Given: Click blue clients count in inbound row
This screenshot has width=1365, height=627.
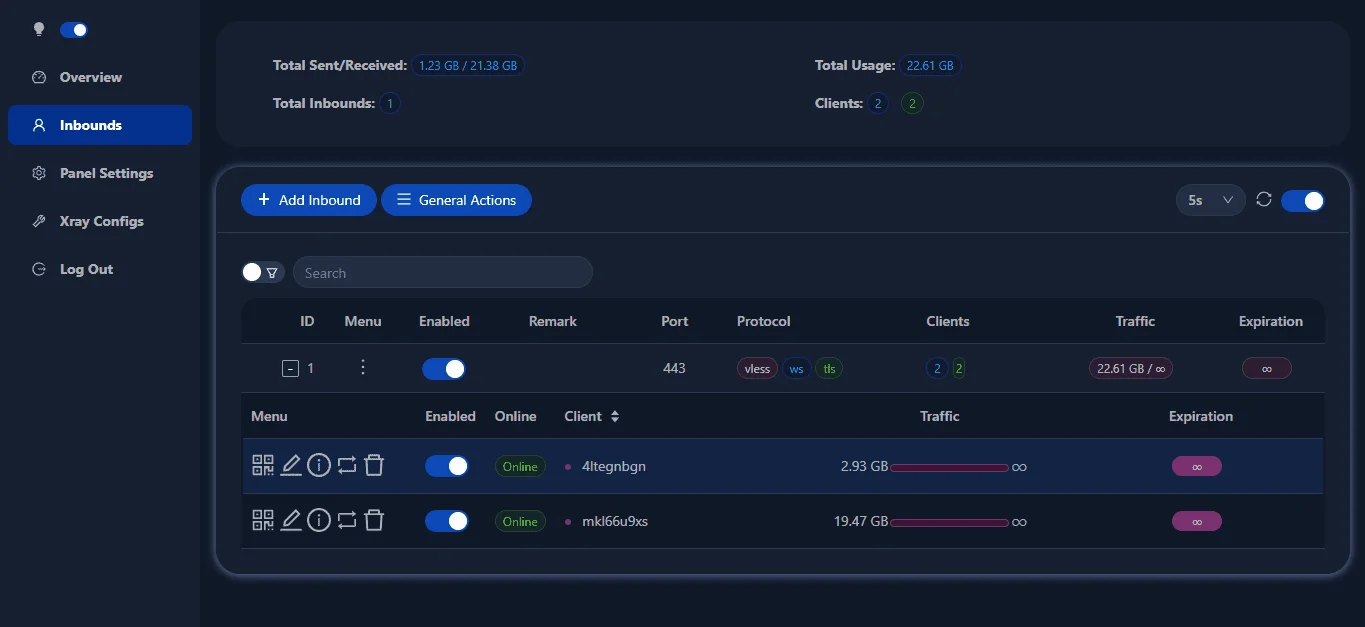Looking at the screenshot, I should pos(937,368).
